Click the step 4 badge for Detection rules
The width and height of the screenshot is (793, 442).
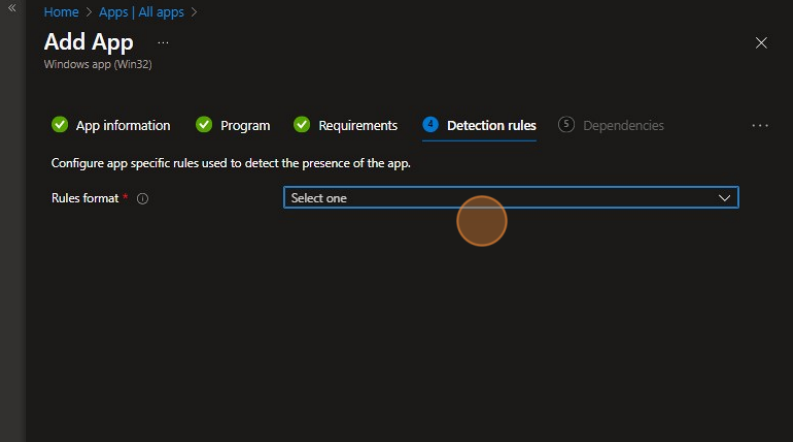(431, 125)
